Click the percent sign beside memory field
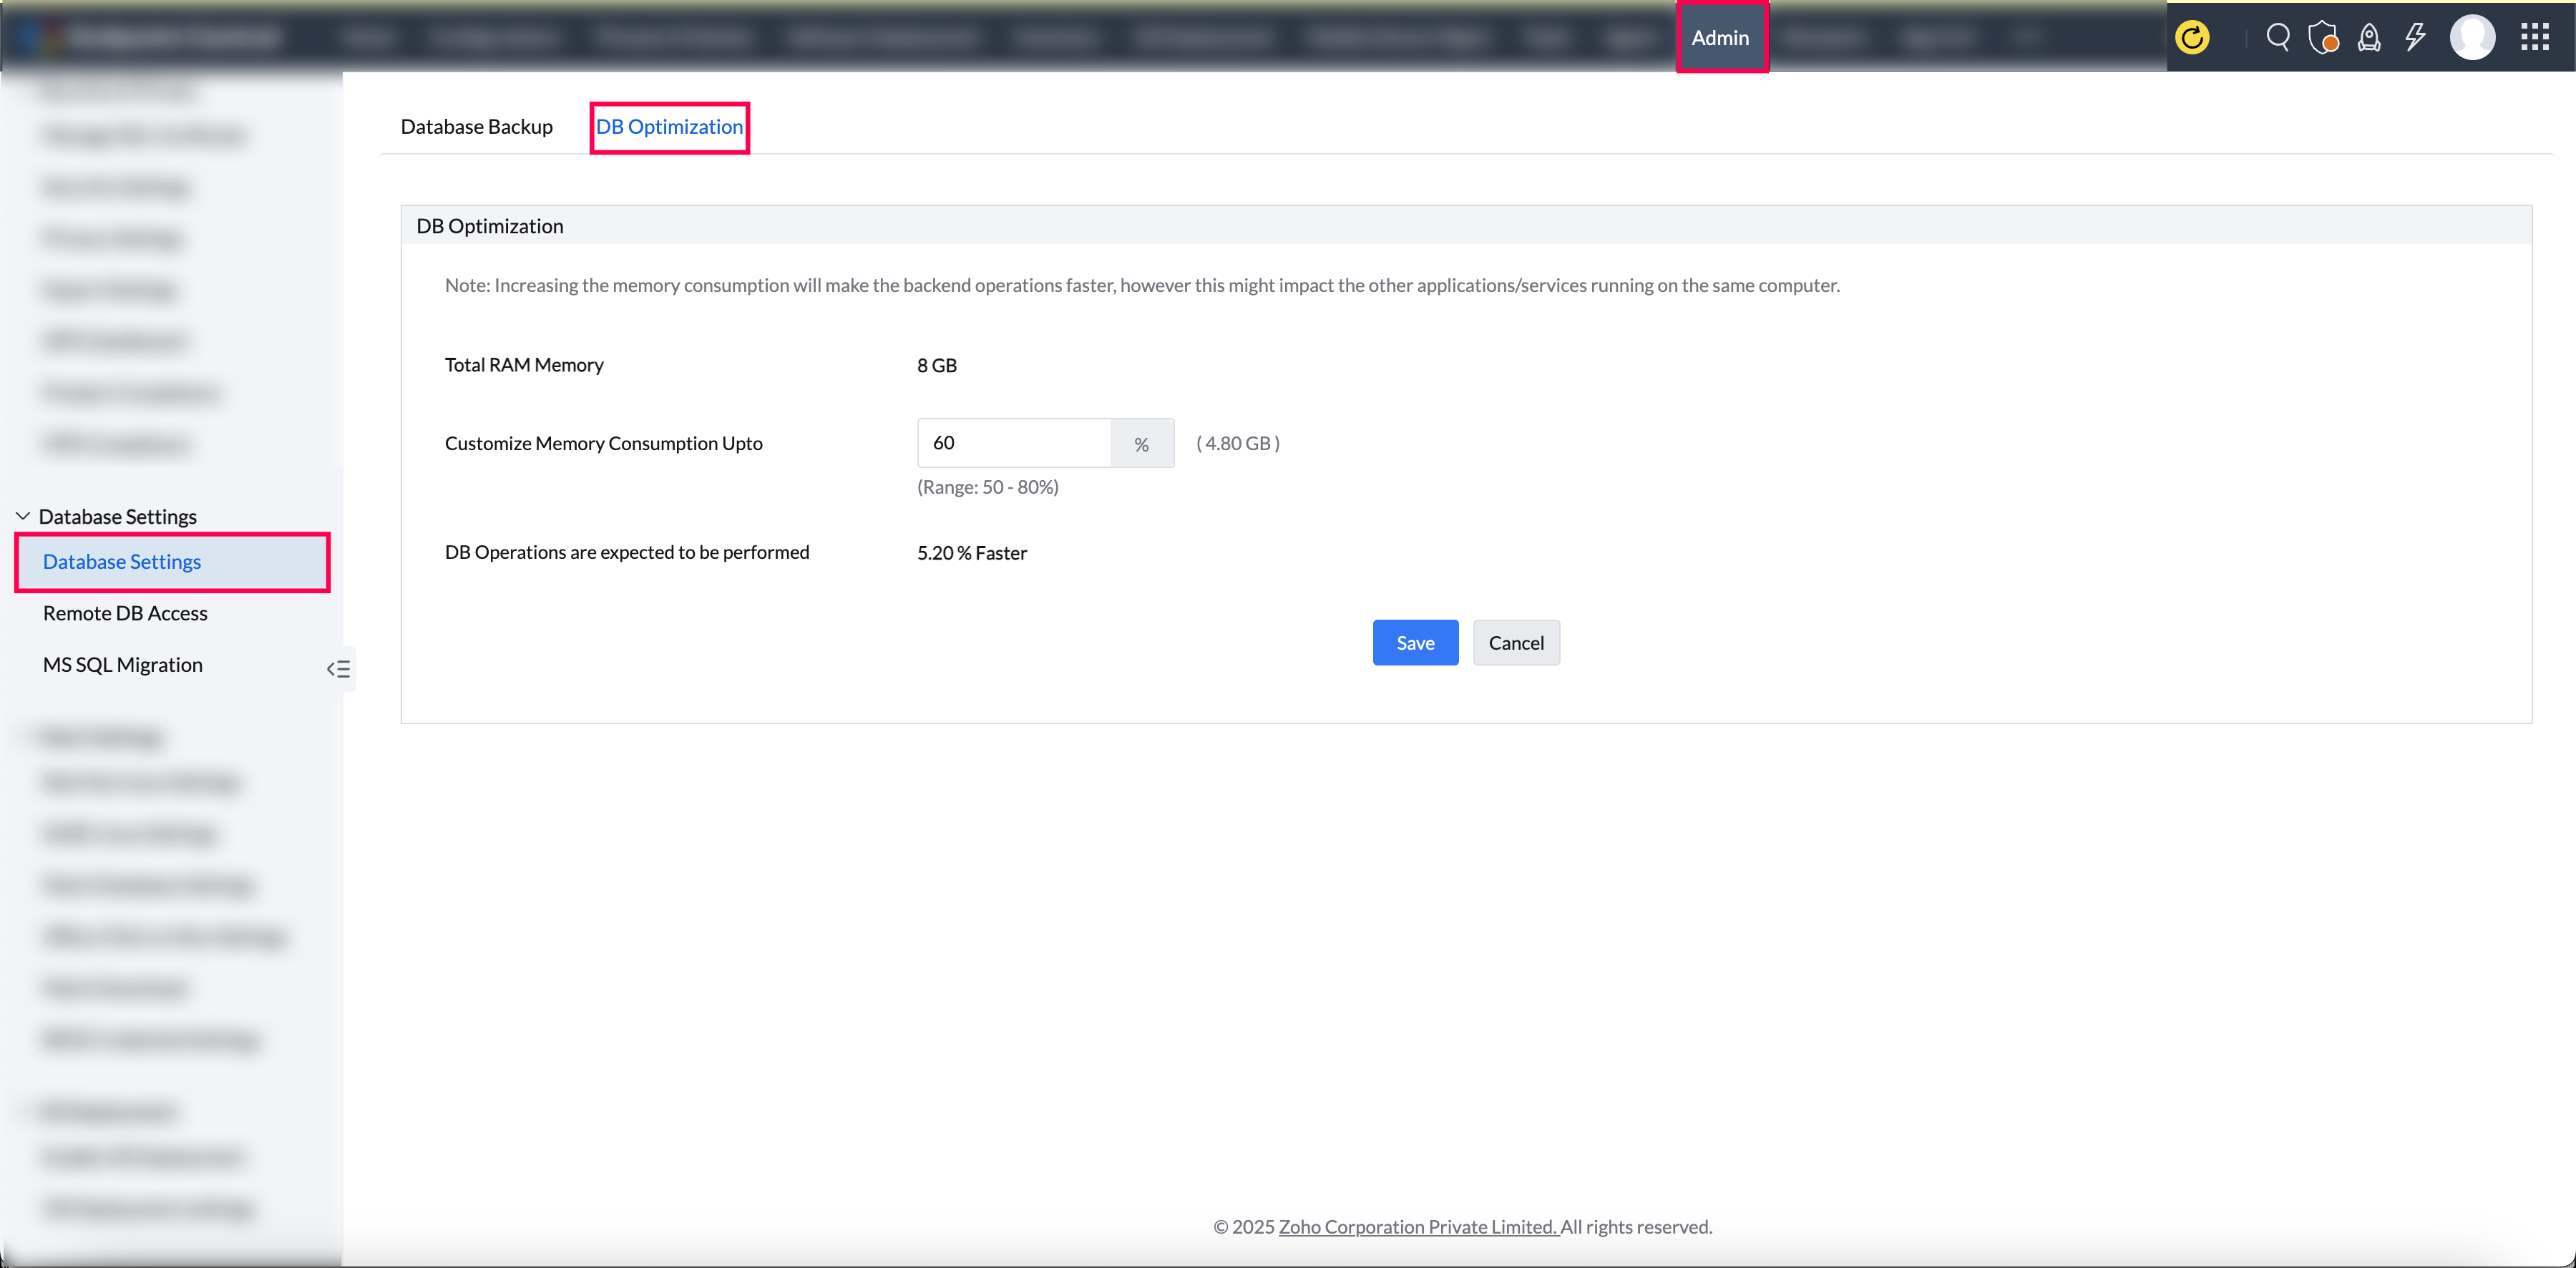2576x1268 pixels. 1141,444
